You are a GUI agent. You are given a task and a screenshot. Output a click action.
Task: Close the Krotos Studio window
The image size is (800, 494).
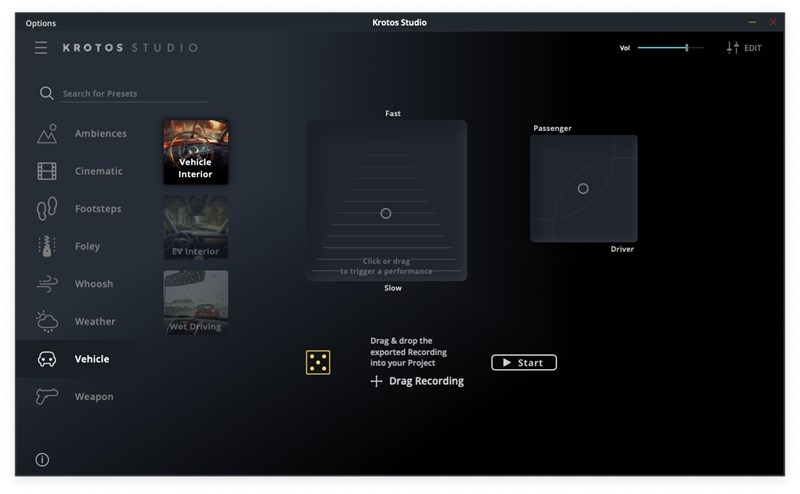click(x=773, y=22)
